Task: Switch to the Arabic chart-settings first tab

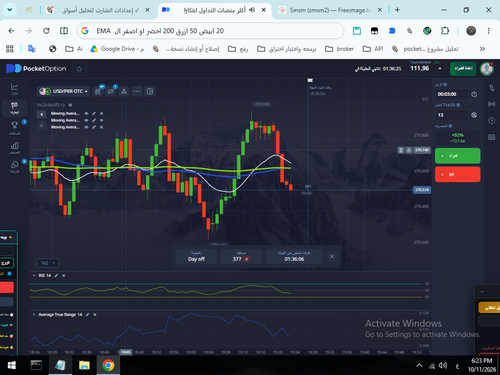Action: pos(98,10)
